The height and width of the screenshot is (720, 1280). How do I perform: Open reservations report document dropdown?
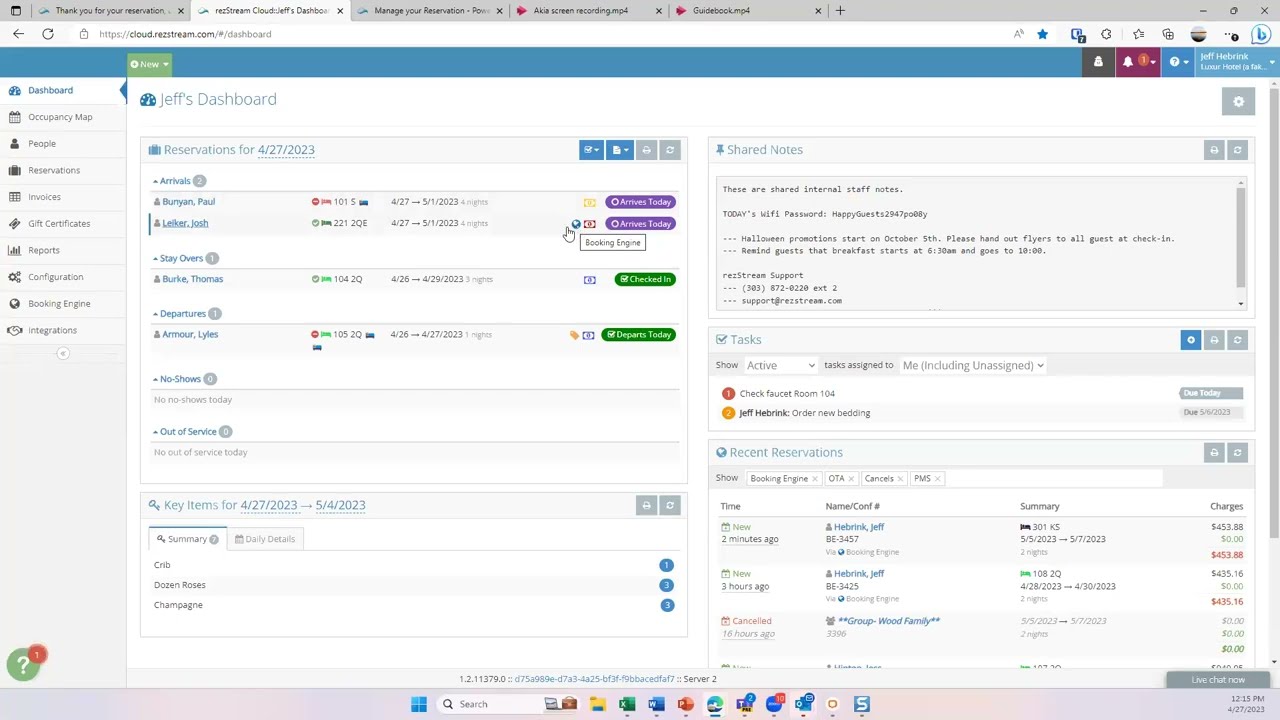click(x=620, y=150)
